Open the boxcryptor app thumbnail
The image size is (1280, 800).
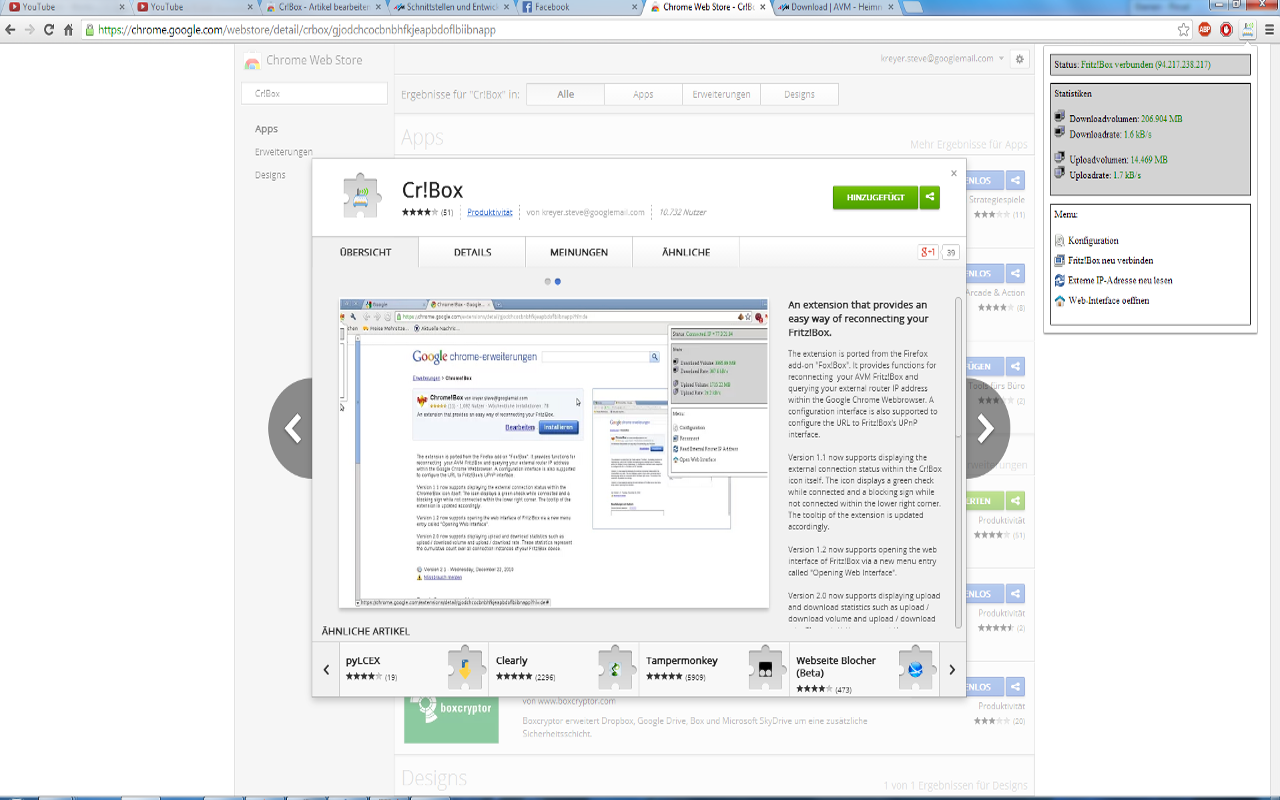click(x=451, y=719)
